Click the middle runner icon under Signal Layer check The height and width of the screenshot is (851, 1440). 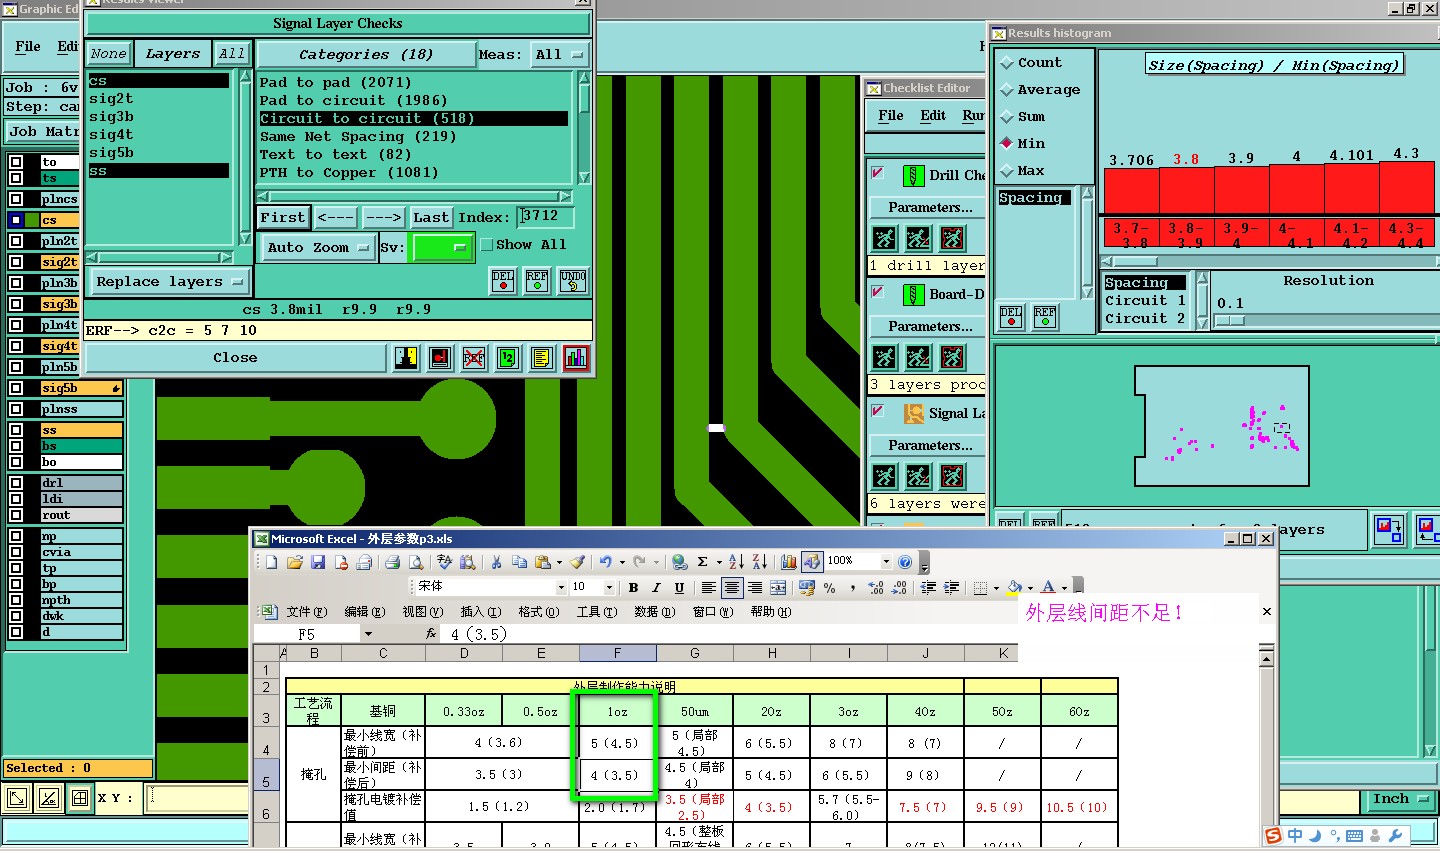(x=918, y=476)
